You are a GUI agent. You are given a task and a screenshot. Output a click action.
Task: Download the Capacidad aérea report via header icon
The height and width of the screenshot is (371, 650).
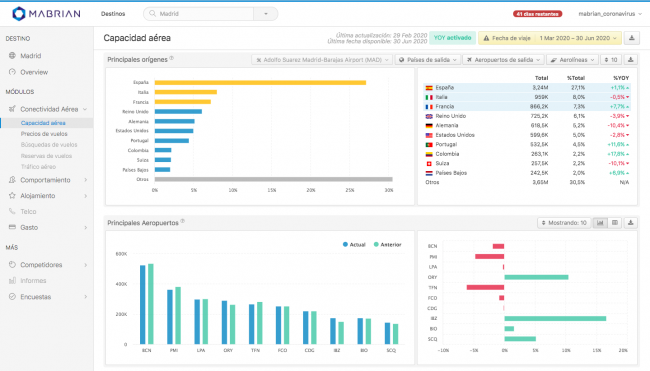tap(631, 38)
